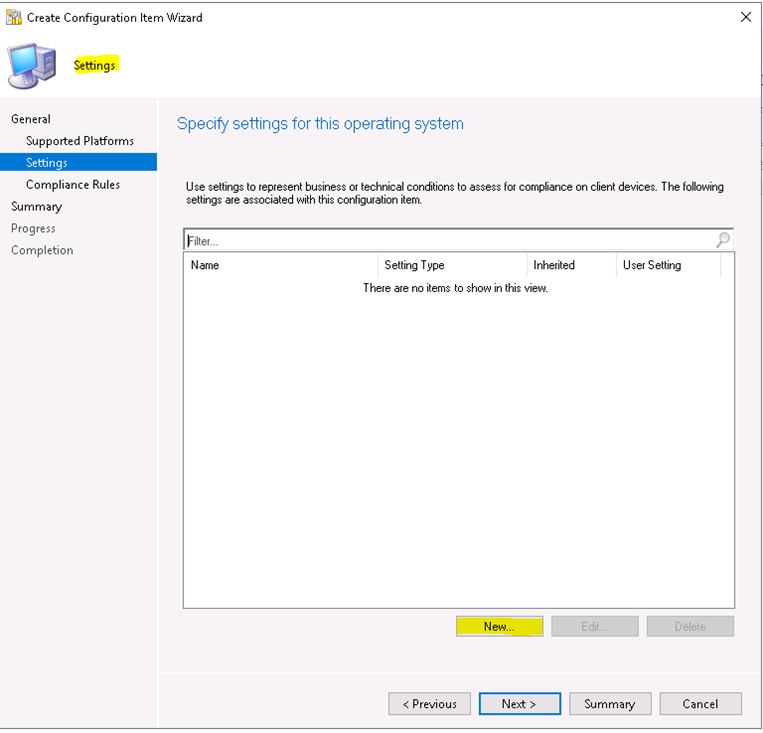Jump to Summary step in sidebar
Image resolution: width=763 pixels, height=733 pixels.
click(x=36, y=206)
